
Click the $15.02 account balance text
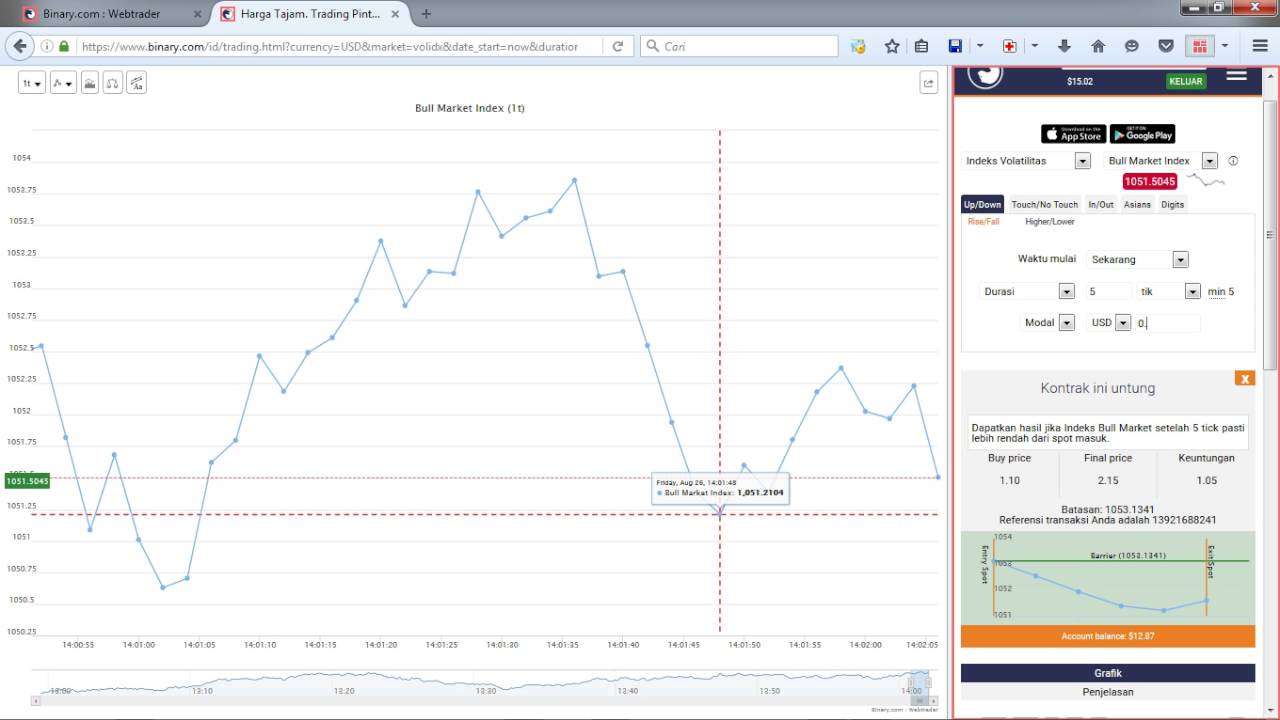pyautogui.click(x=1080, y=82)
